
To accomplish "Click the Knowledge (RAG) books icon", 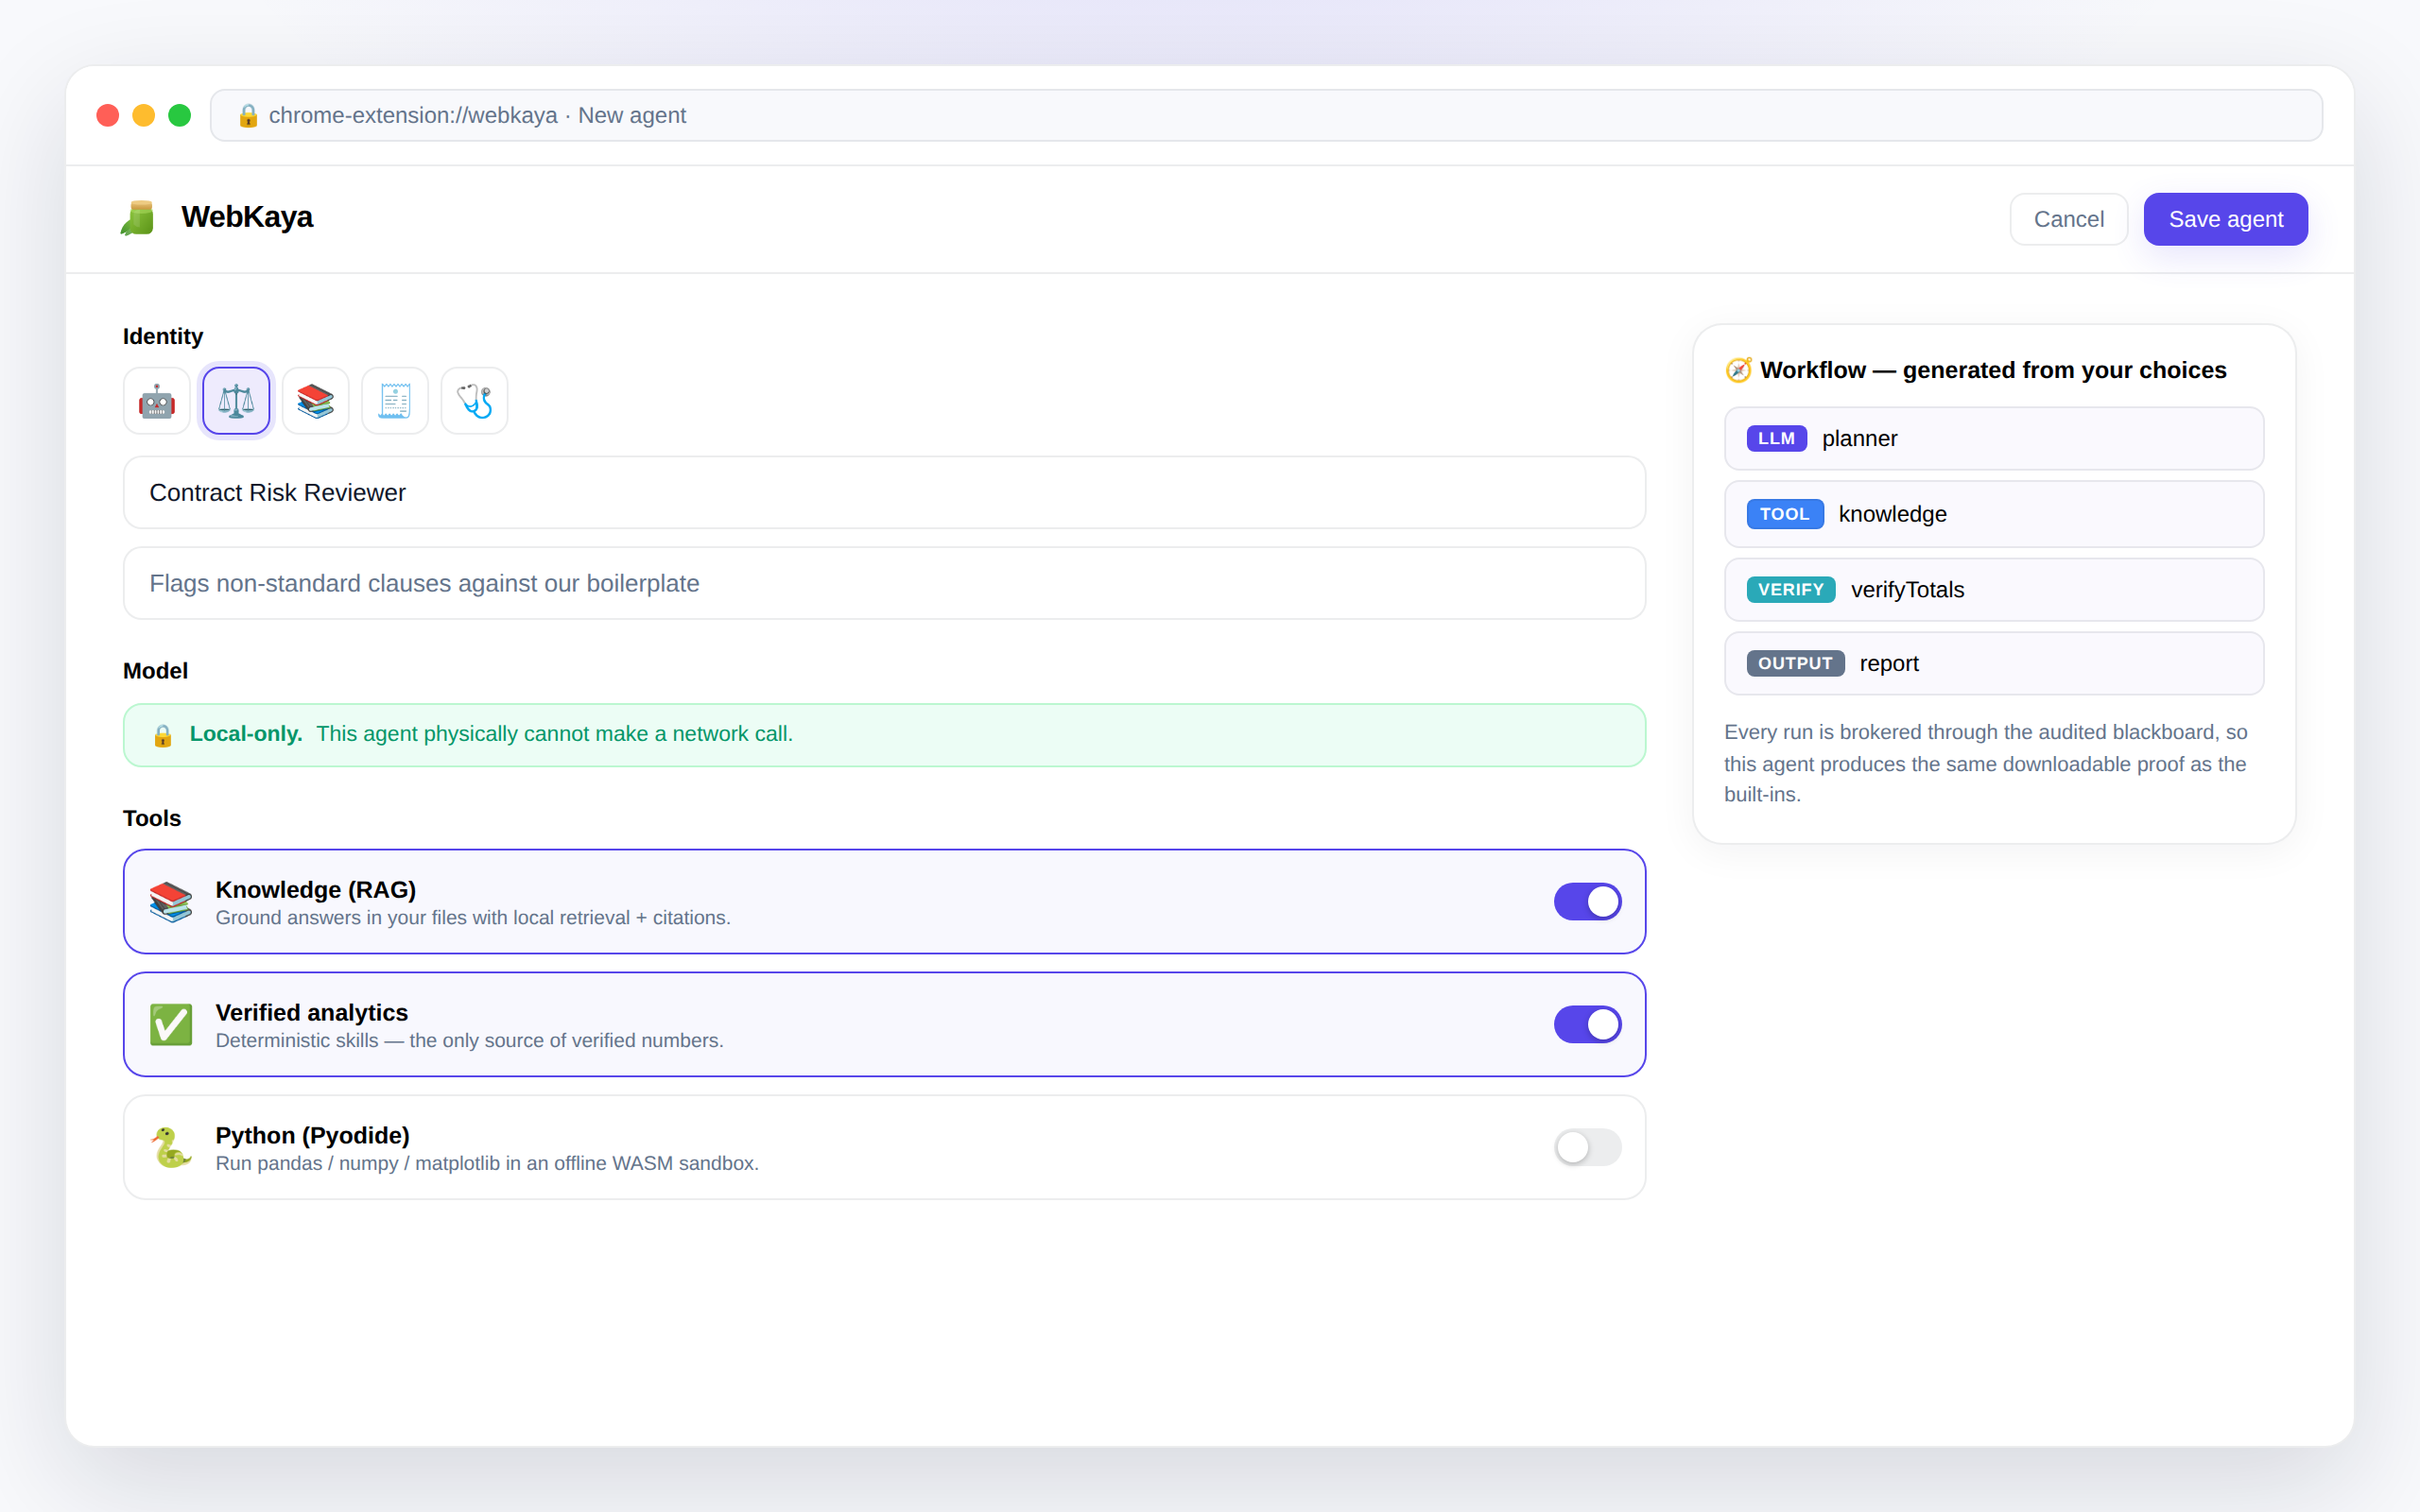I will click(171, 902).
